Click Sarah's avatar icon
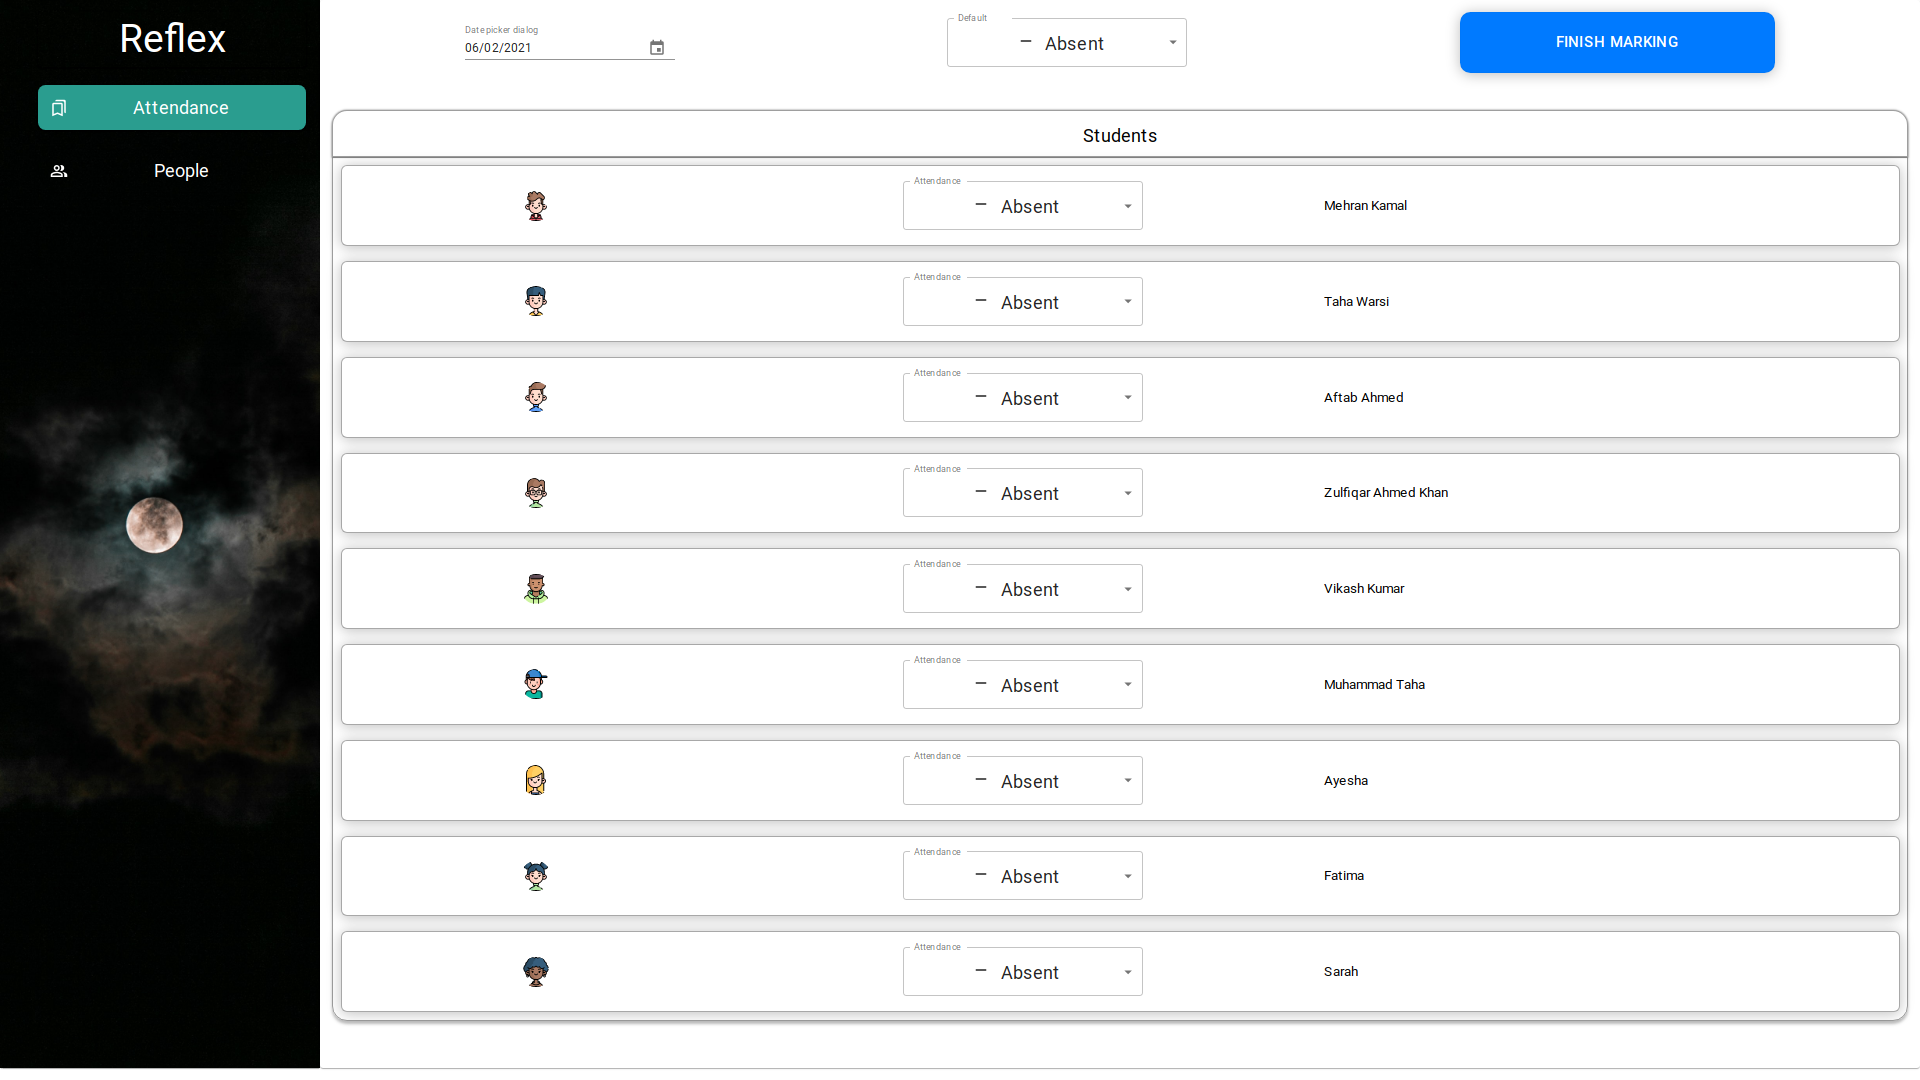Image resolution: width=1920 pixels, height=1080 pixels. click(536, 972)
